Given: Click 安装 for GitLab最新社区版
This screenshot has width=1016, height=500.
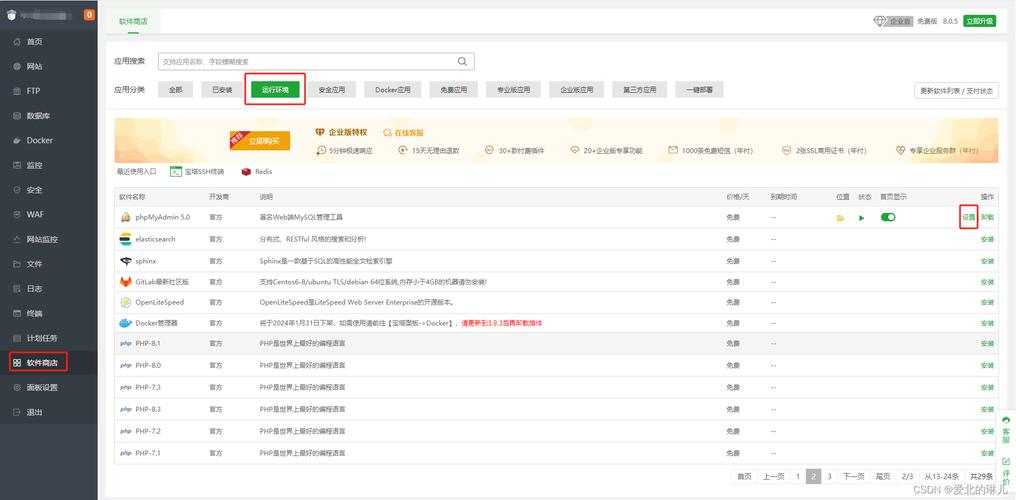Looking at the screenshot, I should click(987, 282).
